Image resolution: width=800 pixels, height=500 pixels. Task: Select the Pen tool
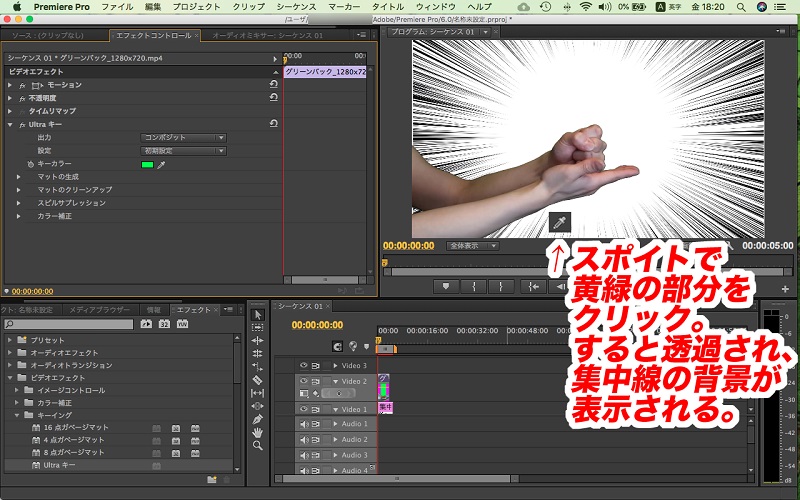point(258,419)
